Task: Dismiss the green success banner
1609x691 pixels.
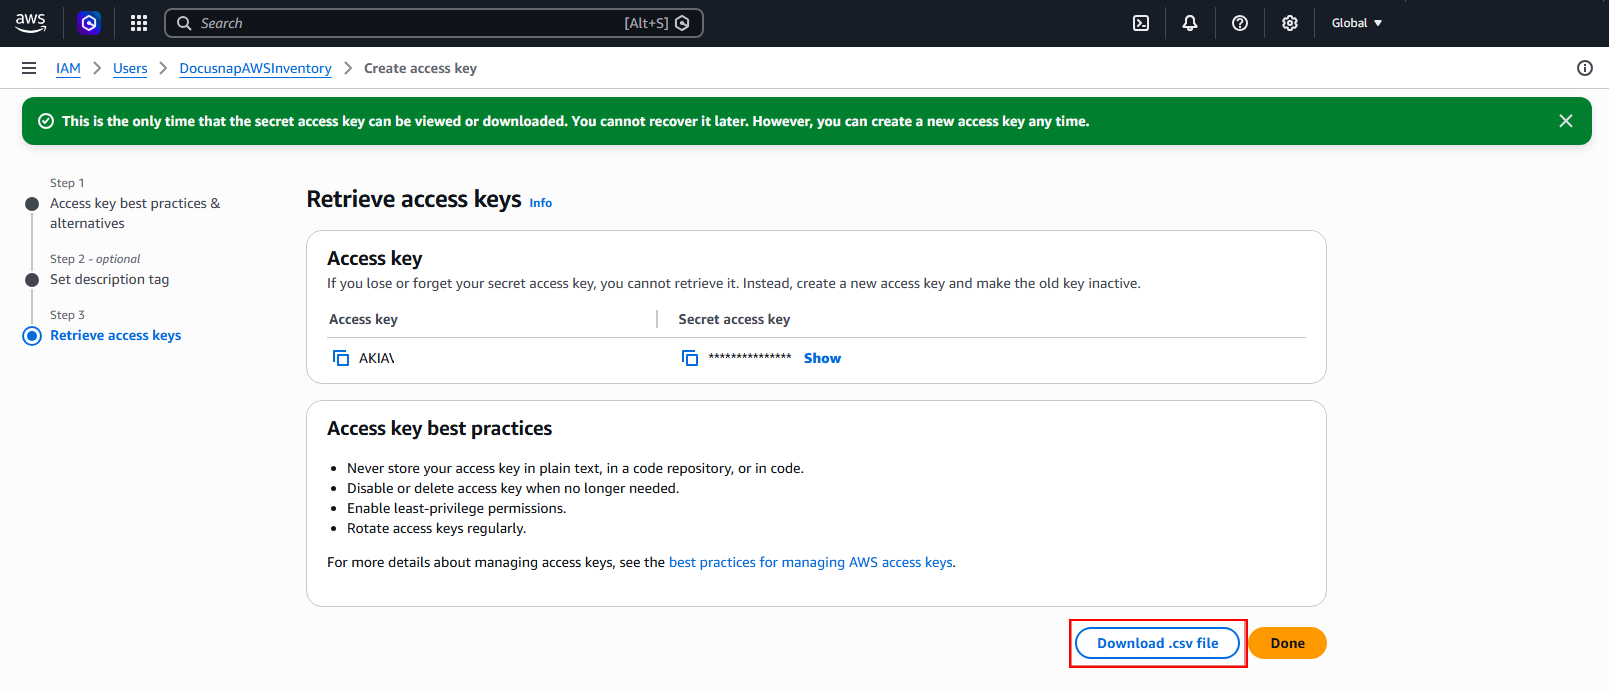Action: (1566, 121)
